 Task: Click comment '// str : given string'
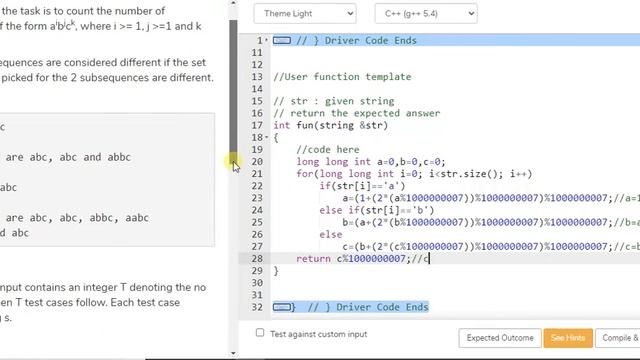point(333,101)
